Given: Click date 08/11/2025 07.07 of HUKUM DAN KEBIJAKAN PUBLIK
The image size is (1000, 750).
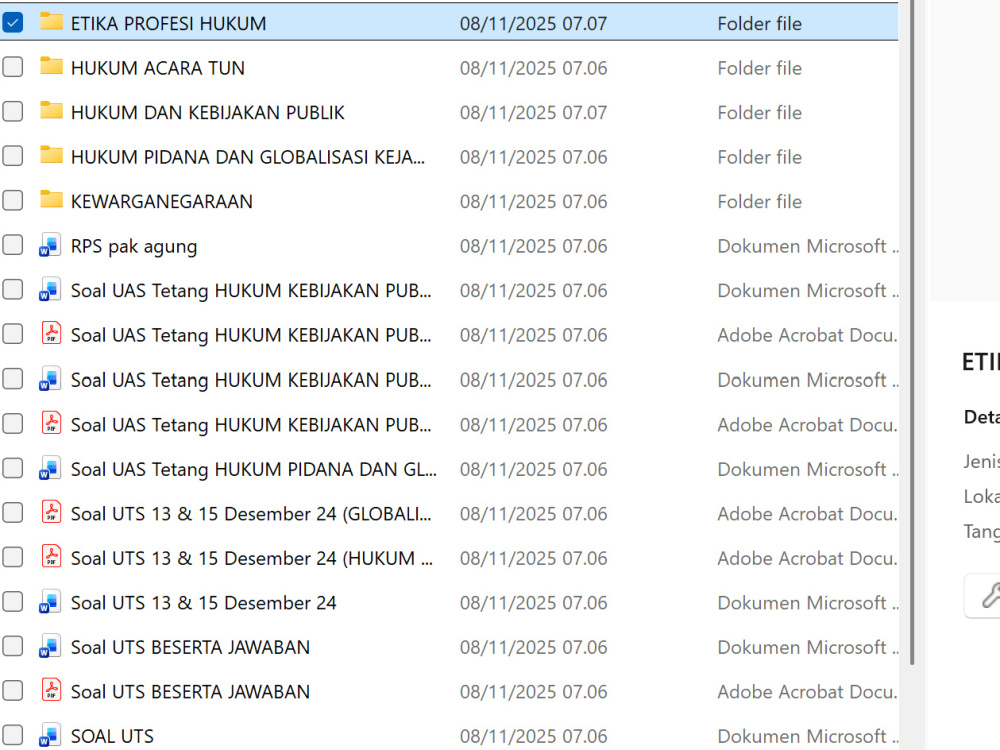Looking at the screenshot, I should coord(533,113).
